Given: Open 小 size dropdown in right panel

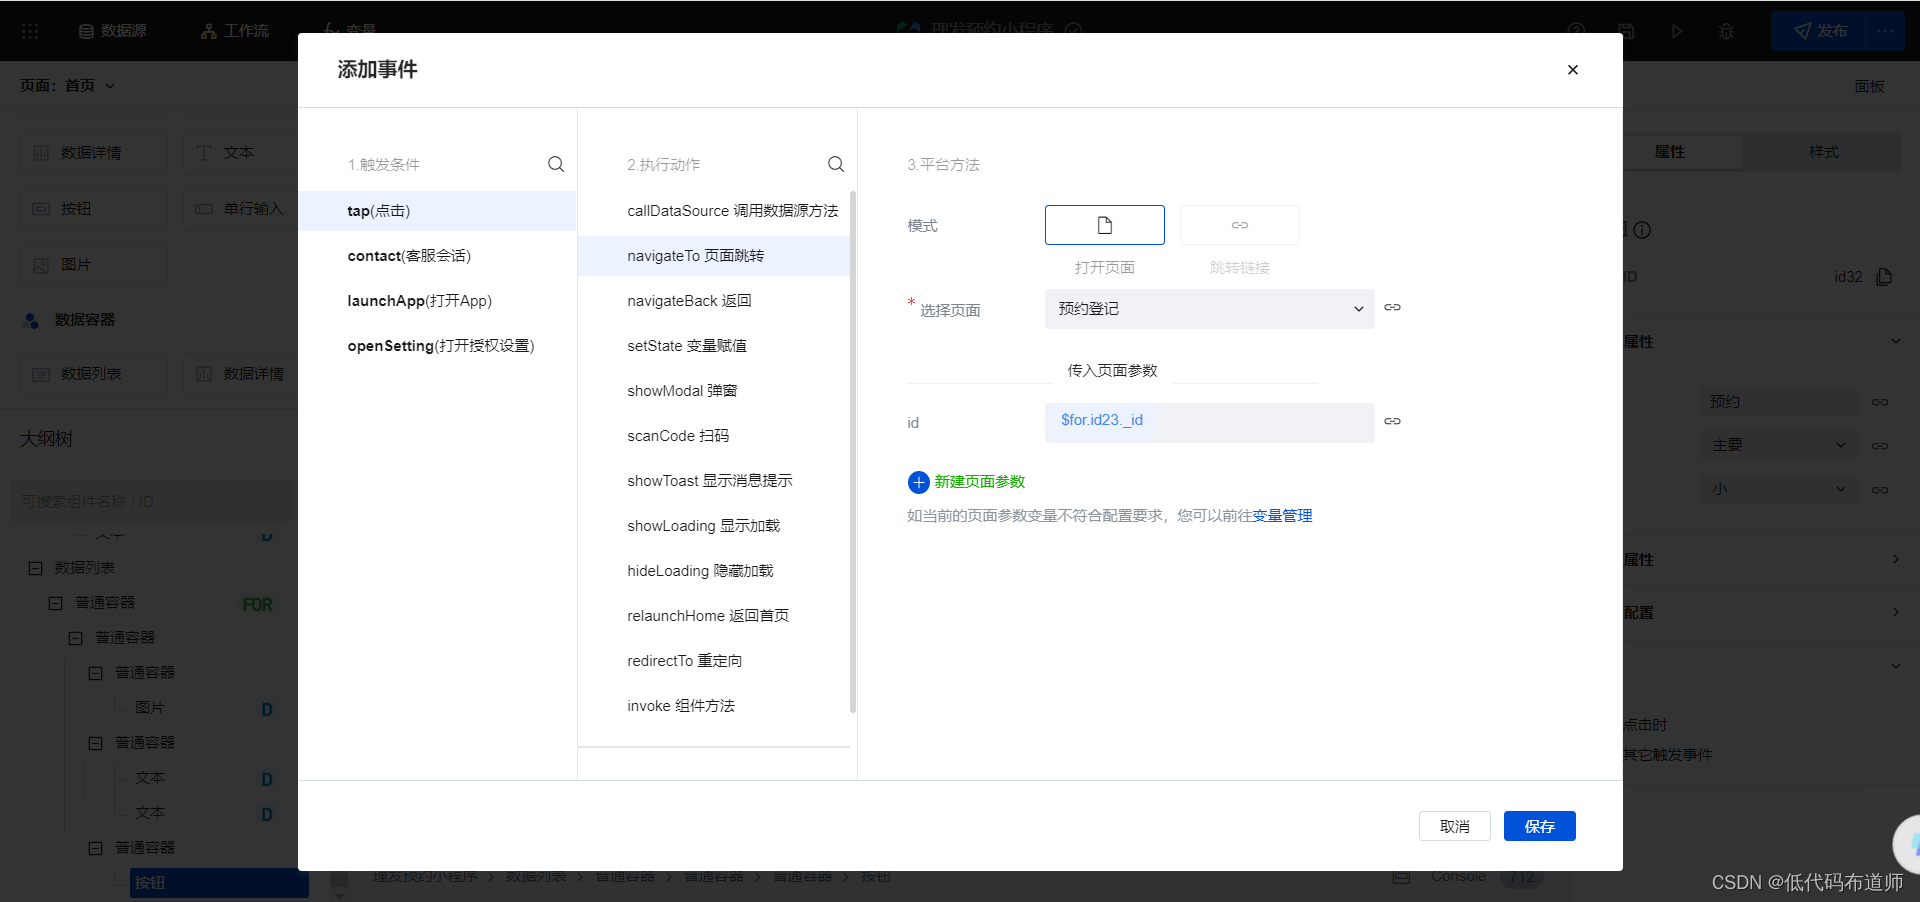Looking at the screenshot, I should point(1779,489).
